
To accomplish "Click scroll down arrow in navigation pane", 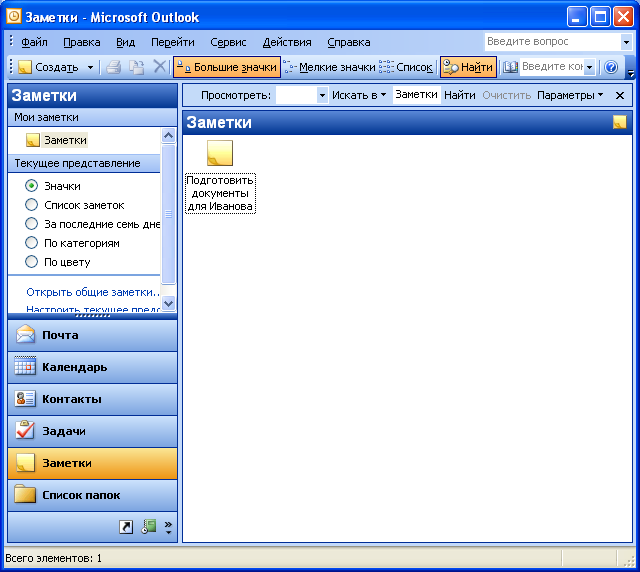I will point(169,303).
